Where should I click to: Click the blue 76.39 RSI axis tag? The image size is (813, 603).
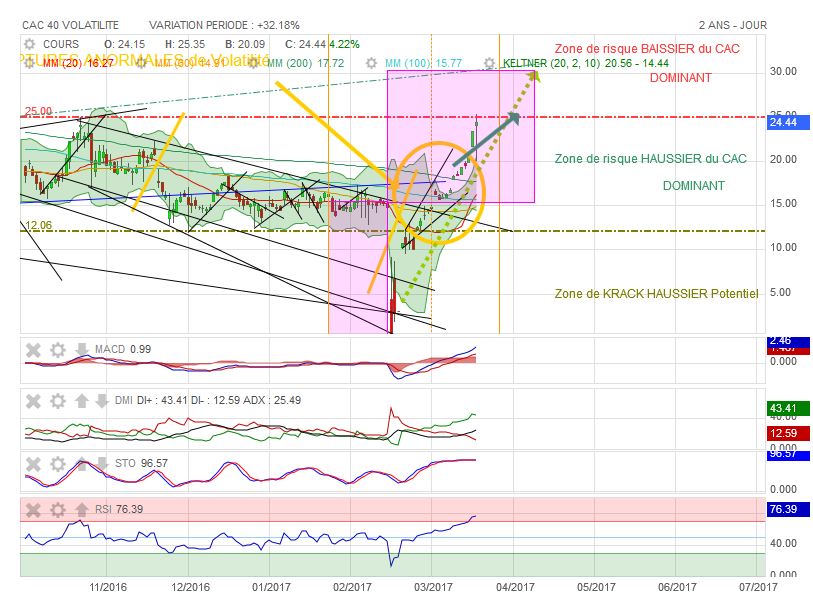click(x=788, y=509)
